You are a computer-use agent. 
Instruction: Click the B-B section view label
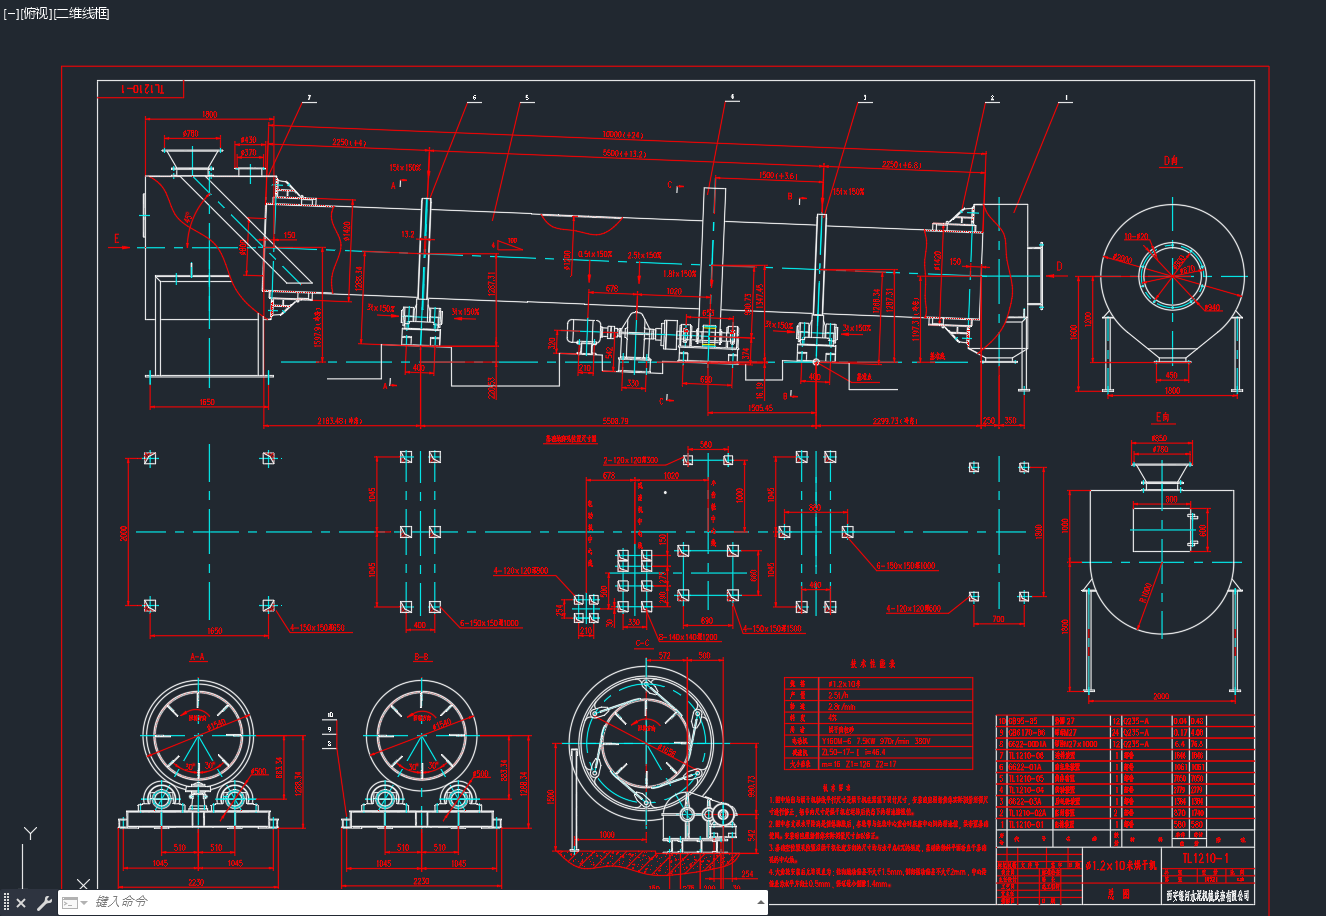pyautogui.click(x=421, y=657)
